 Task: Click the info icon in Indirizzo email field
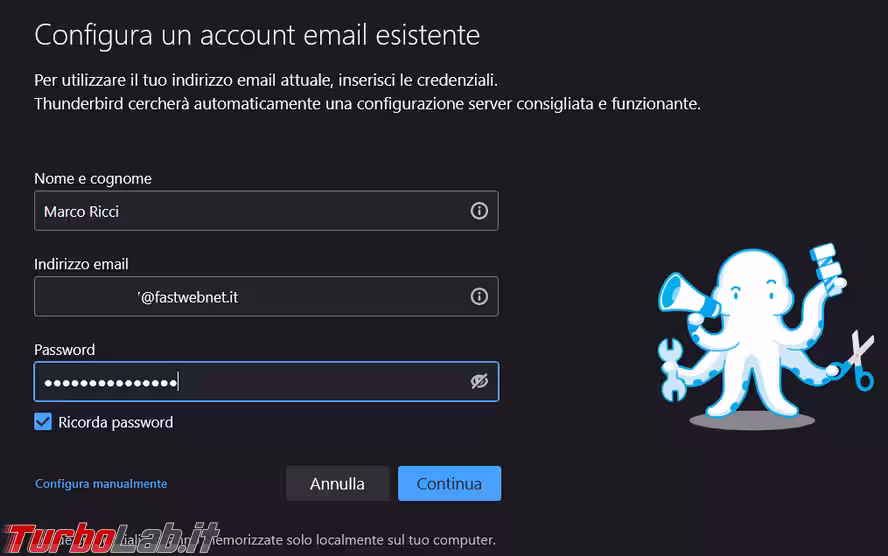(x=479, y=296)
